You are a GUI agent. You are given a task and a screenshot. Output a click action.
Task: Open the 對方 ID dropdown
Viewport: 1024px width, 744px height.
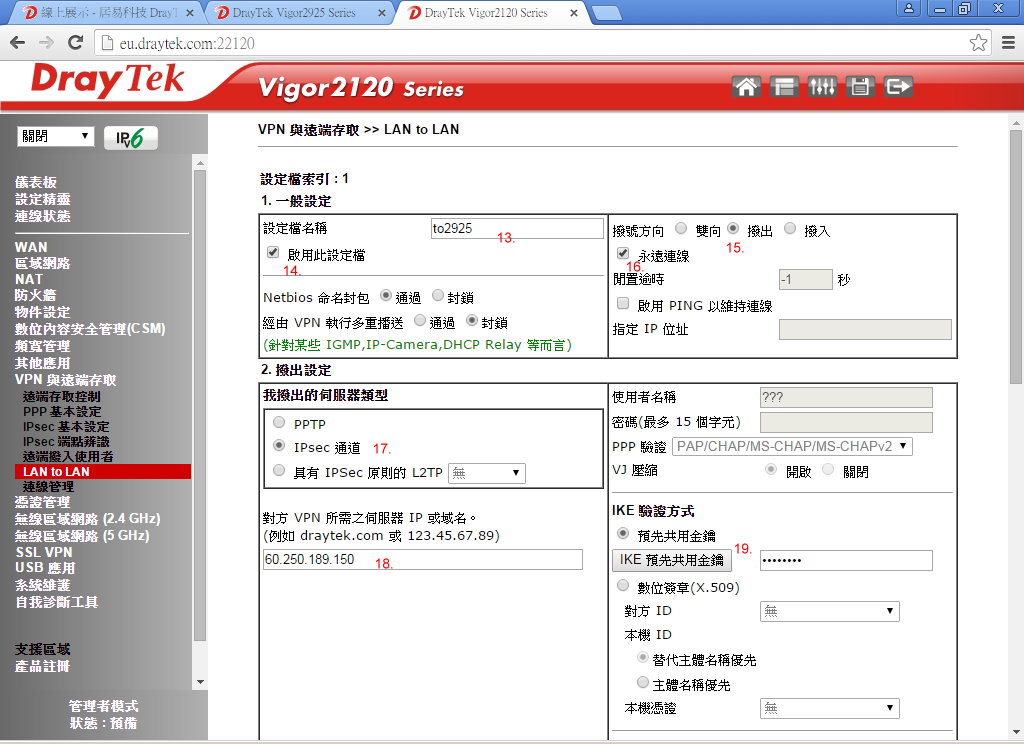tap(829, 611)
